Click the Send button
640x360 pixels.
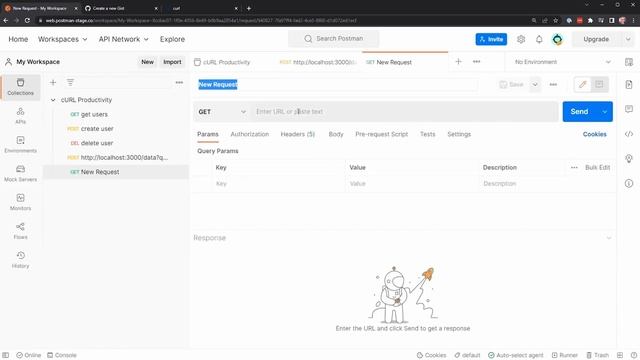580,111
